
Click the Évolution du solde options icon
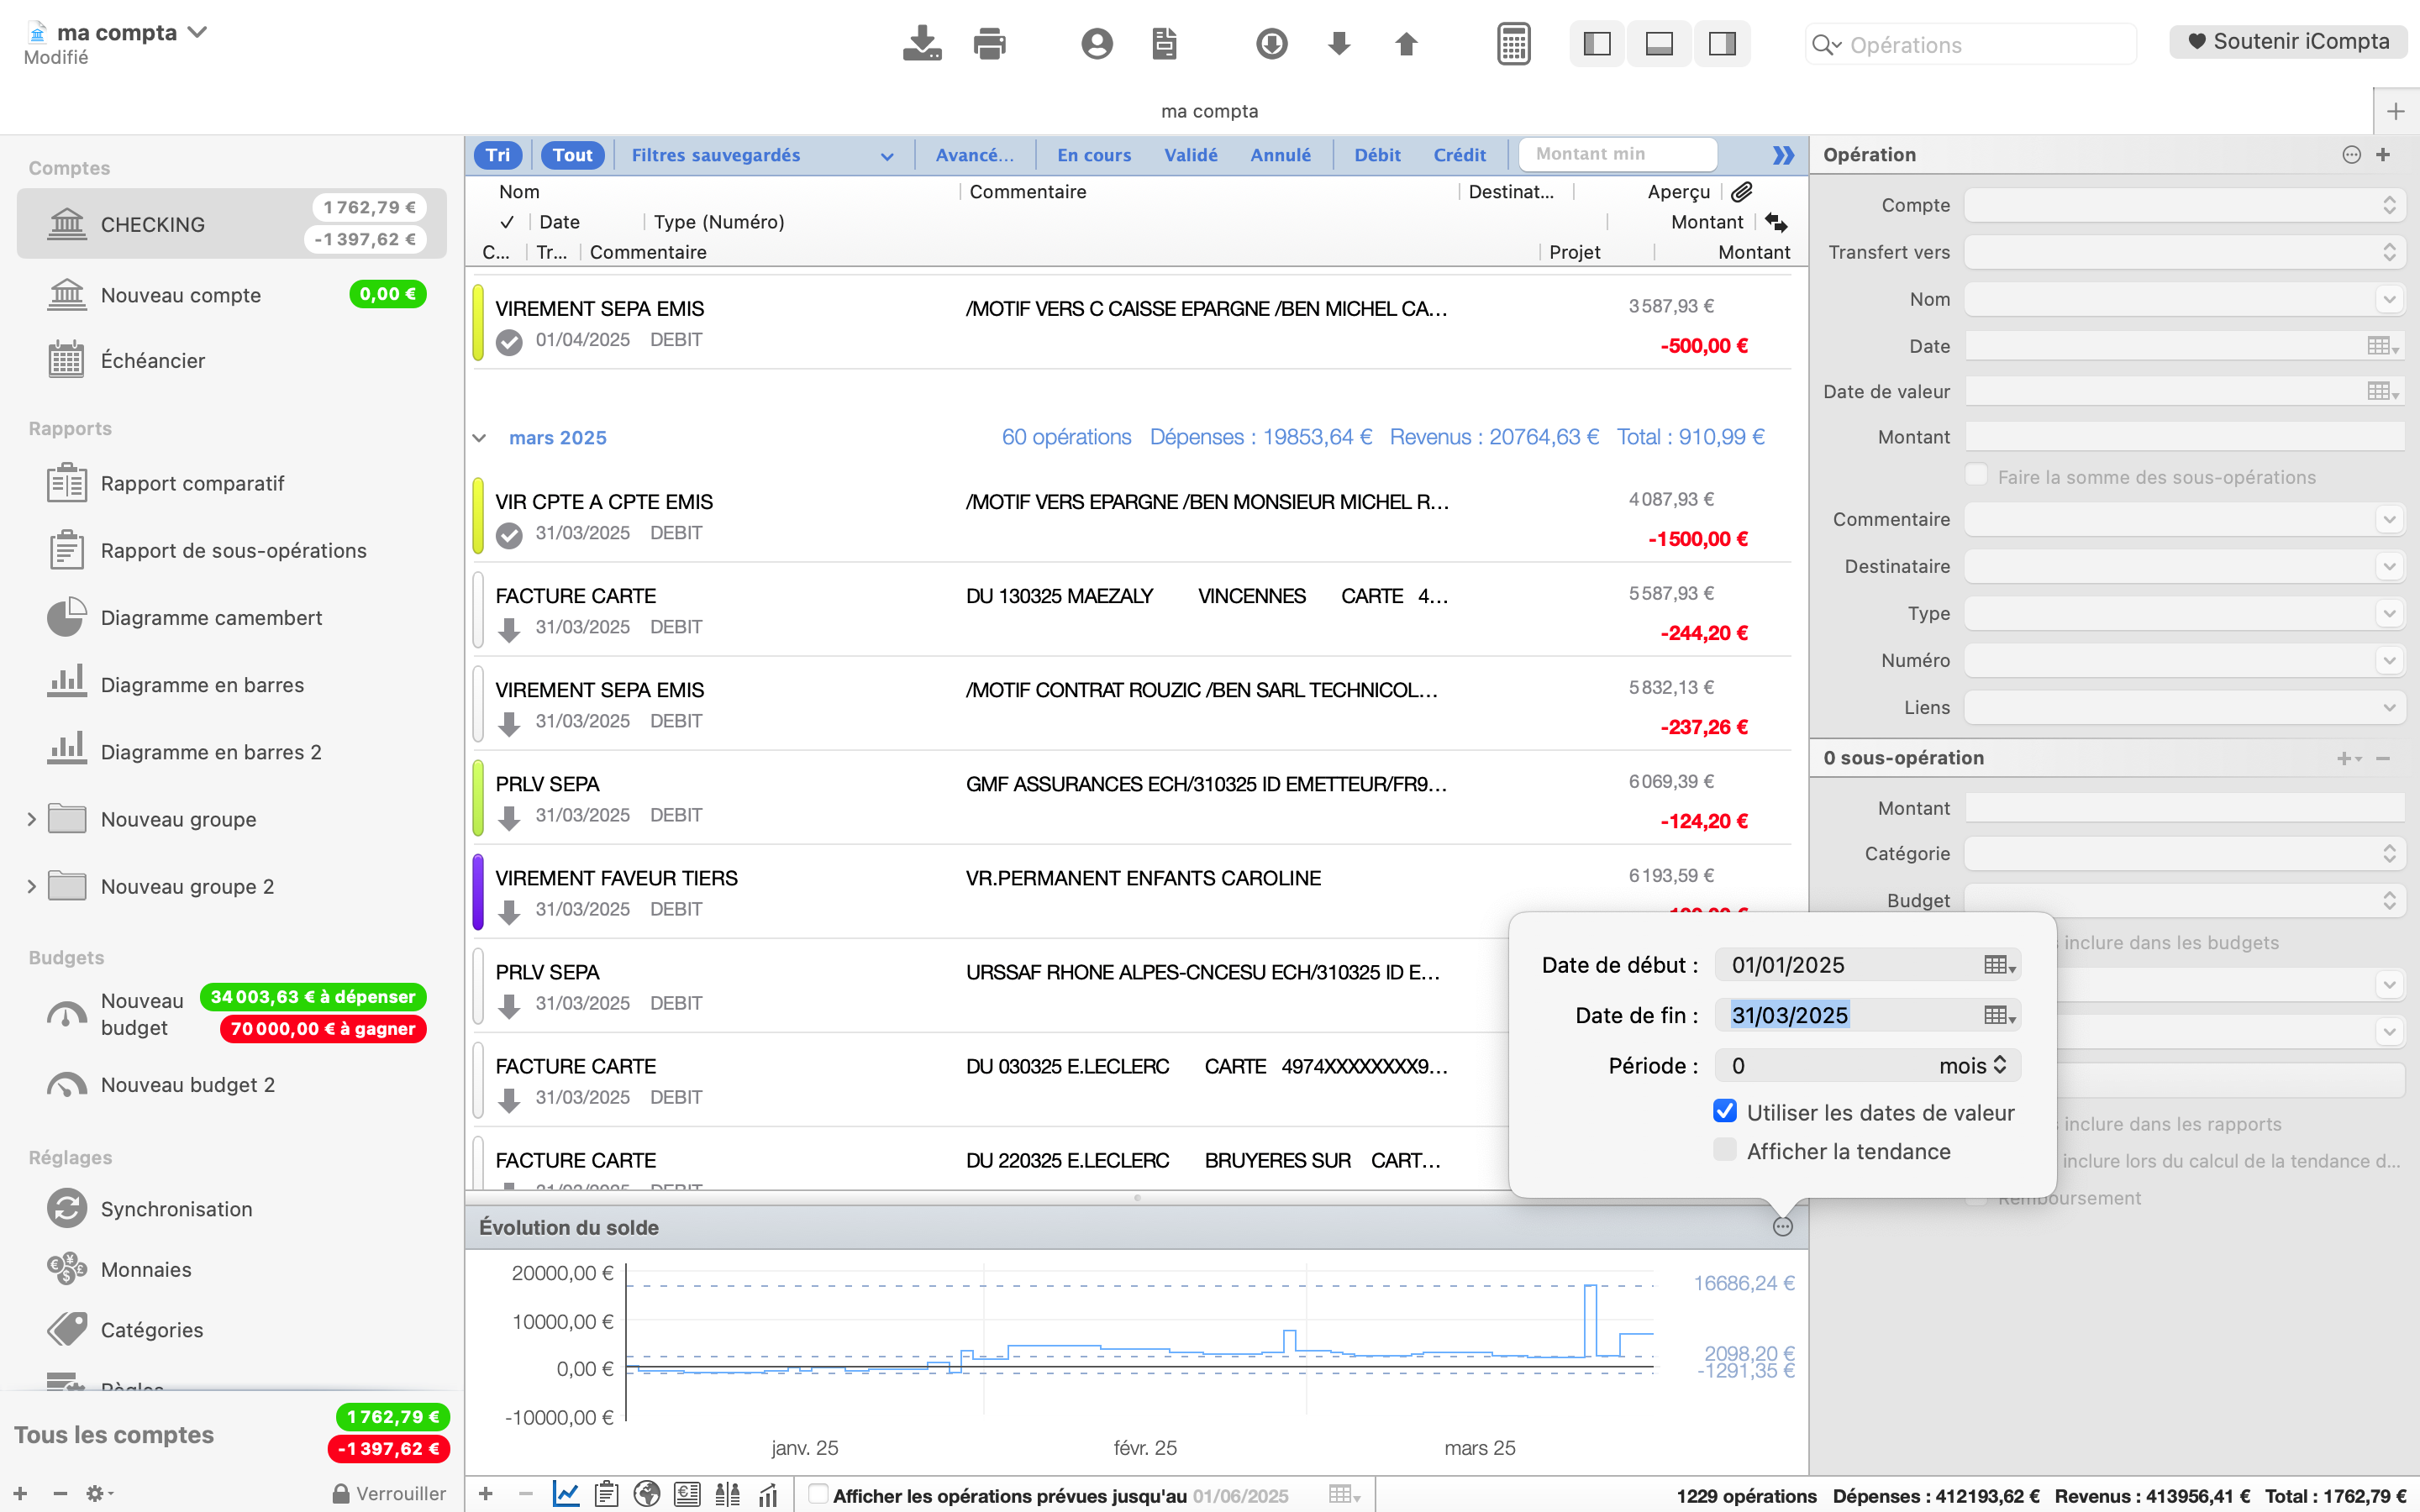1782,1227
